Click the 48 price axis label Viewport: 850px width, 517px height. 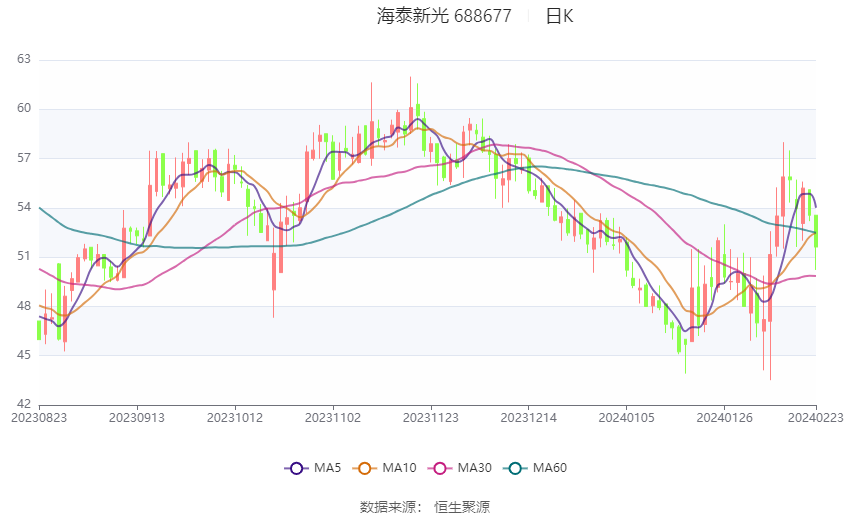(24, 306)
